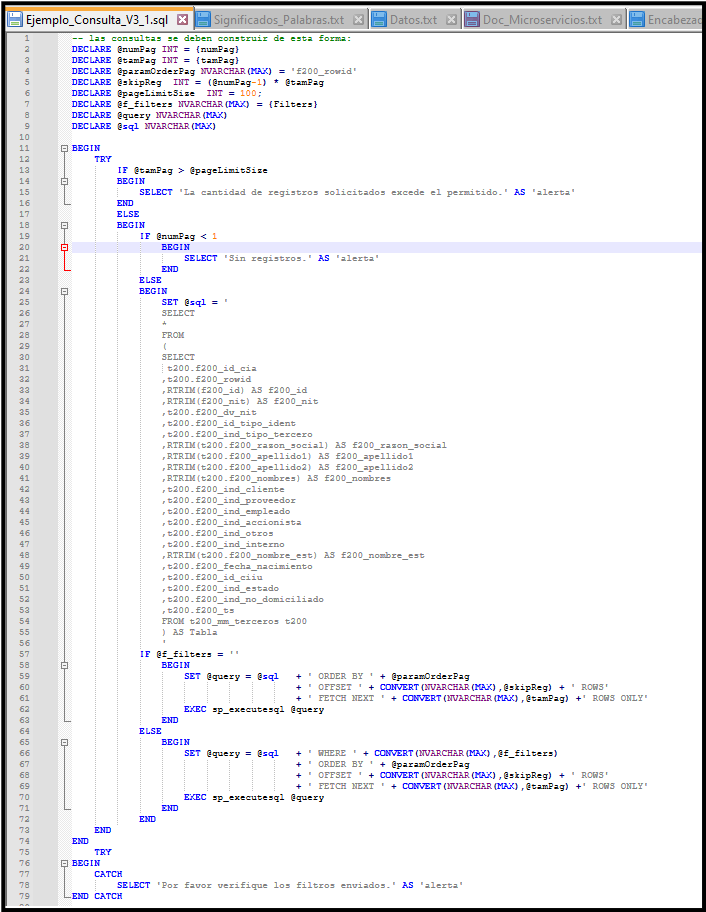Fold the BEGIN block at line 24
The width and height of the screenshot is (706, 912).
click(x=65, y=291)
